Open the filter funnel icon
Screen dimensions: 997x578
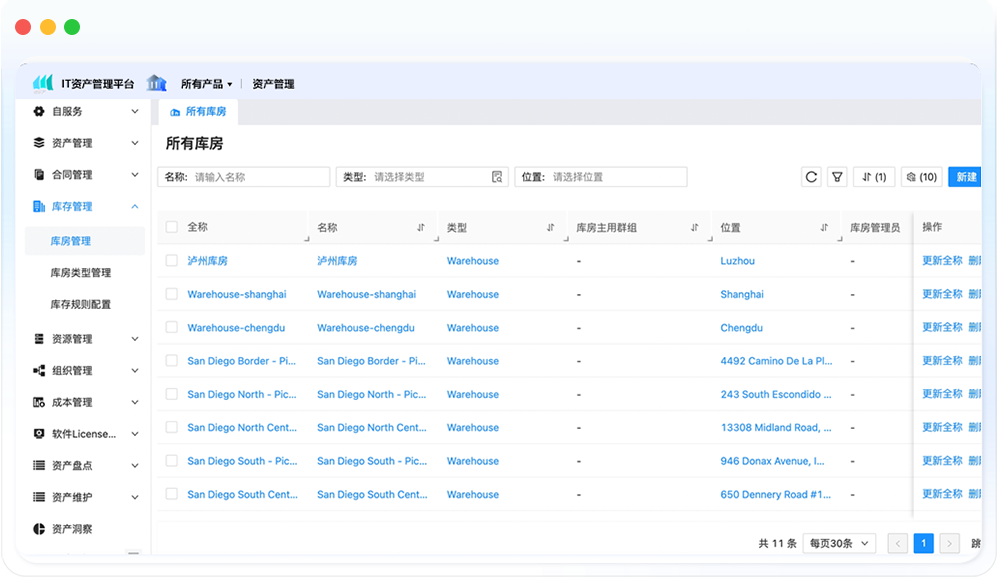pos(838,177)
